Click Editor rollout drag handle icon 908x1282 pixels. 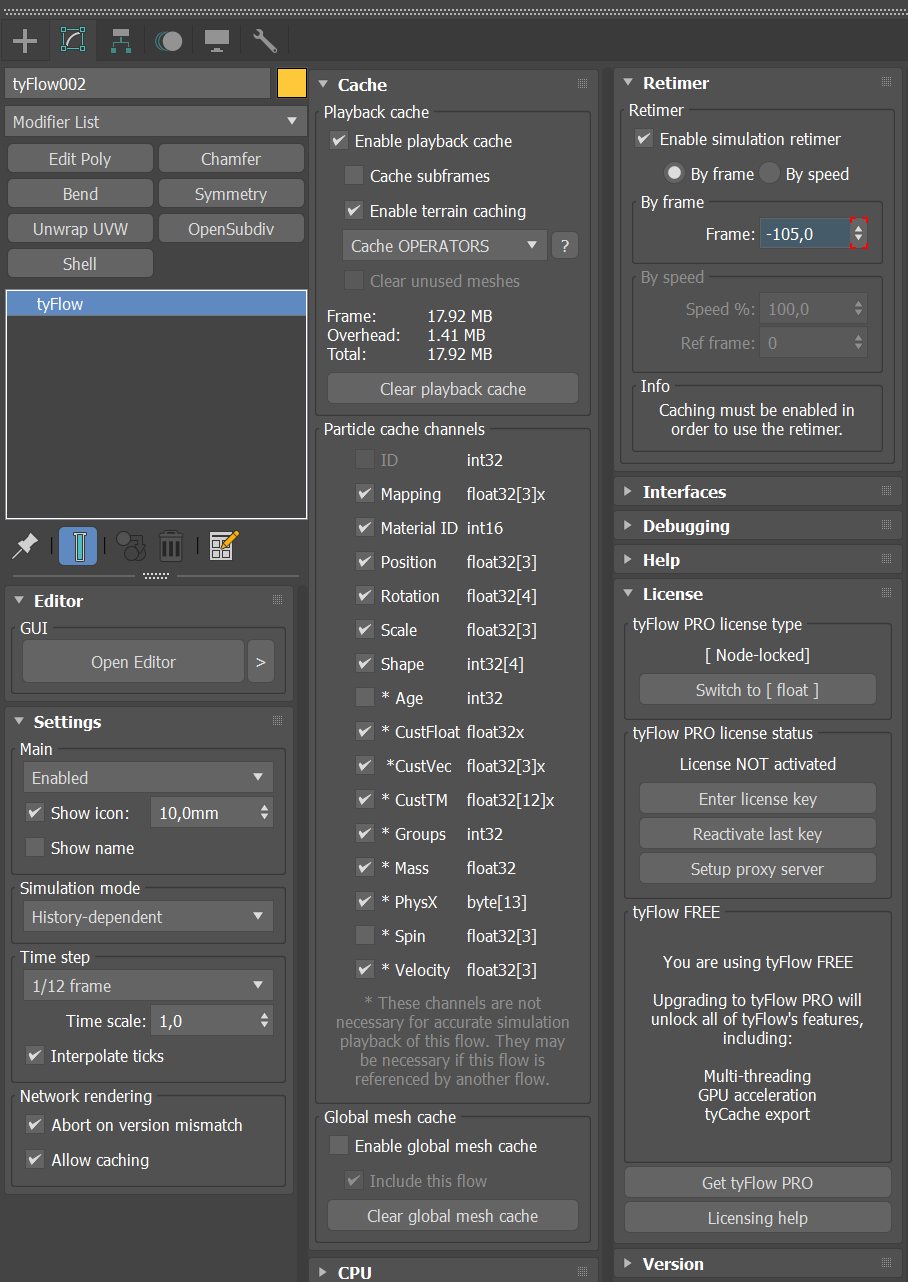(278, 600)
